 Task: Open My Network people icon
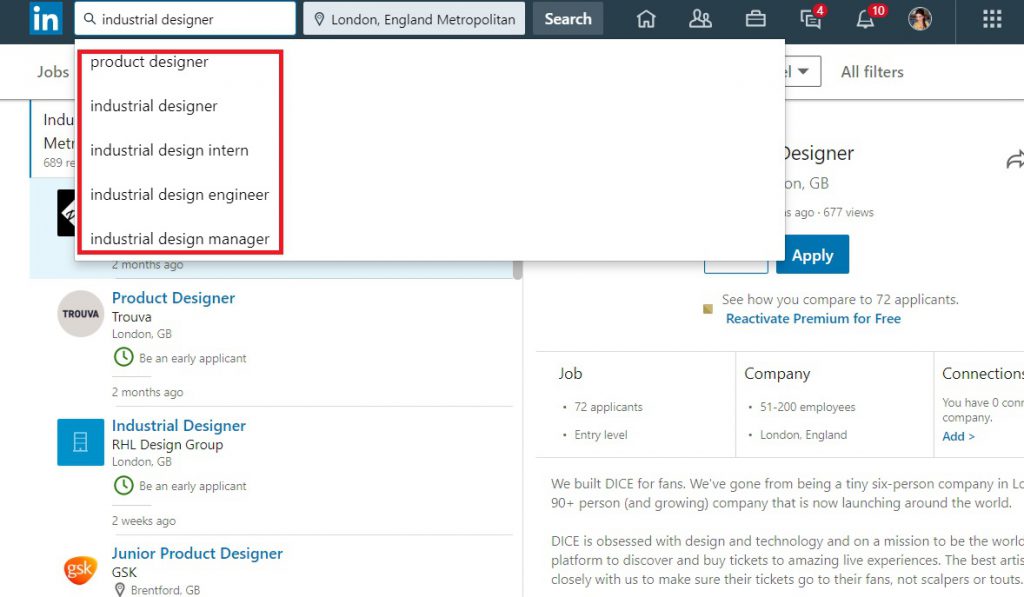coord(700,19)
